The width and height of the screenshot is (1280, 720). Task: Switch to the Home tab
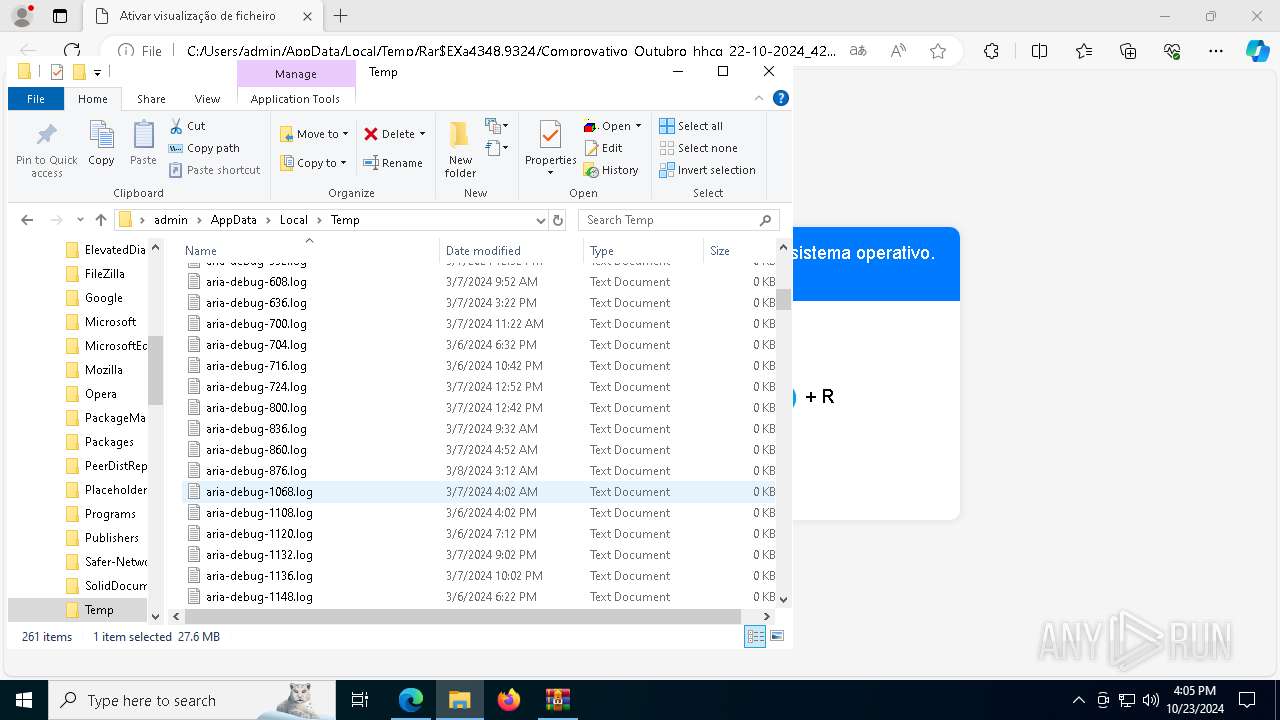pyautogui.click(x=93, y=99)
